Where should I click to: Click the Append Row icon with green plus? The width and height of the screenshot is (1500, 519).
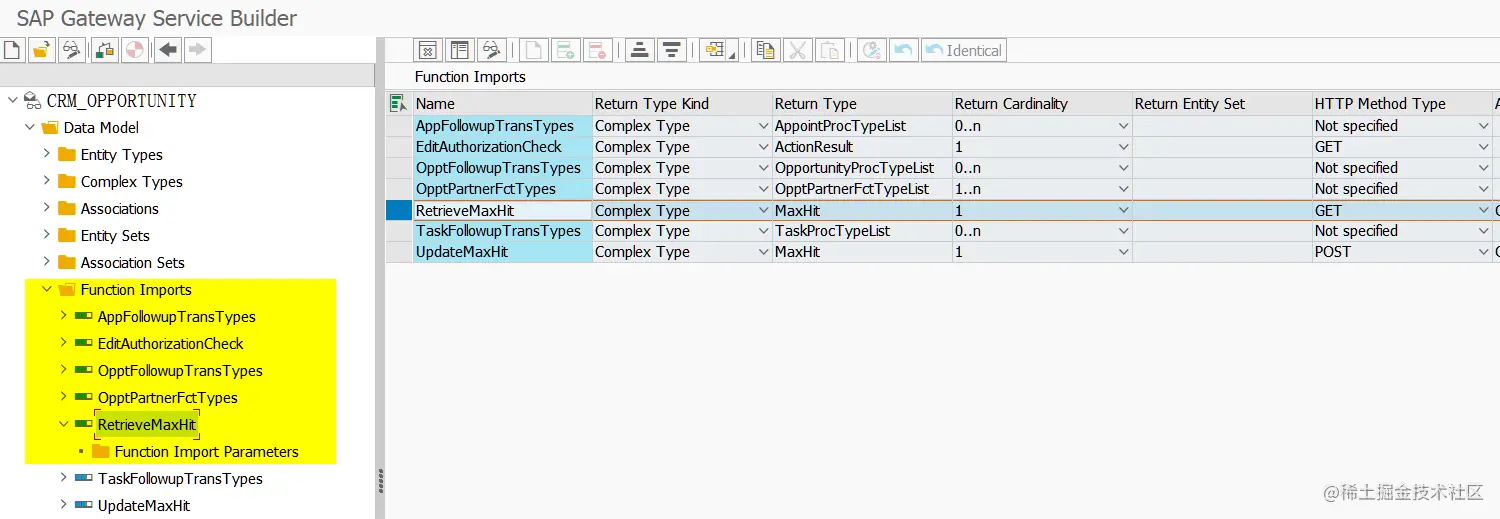[x=566, y=50]
